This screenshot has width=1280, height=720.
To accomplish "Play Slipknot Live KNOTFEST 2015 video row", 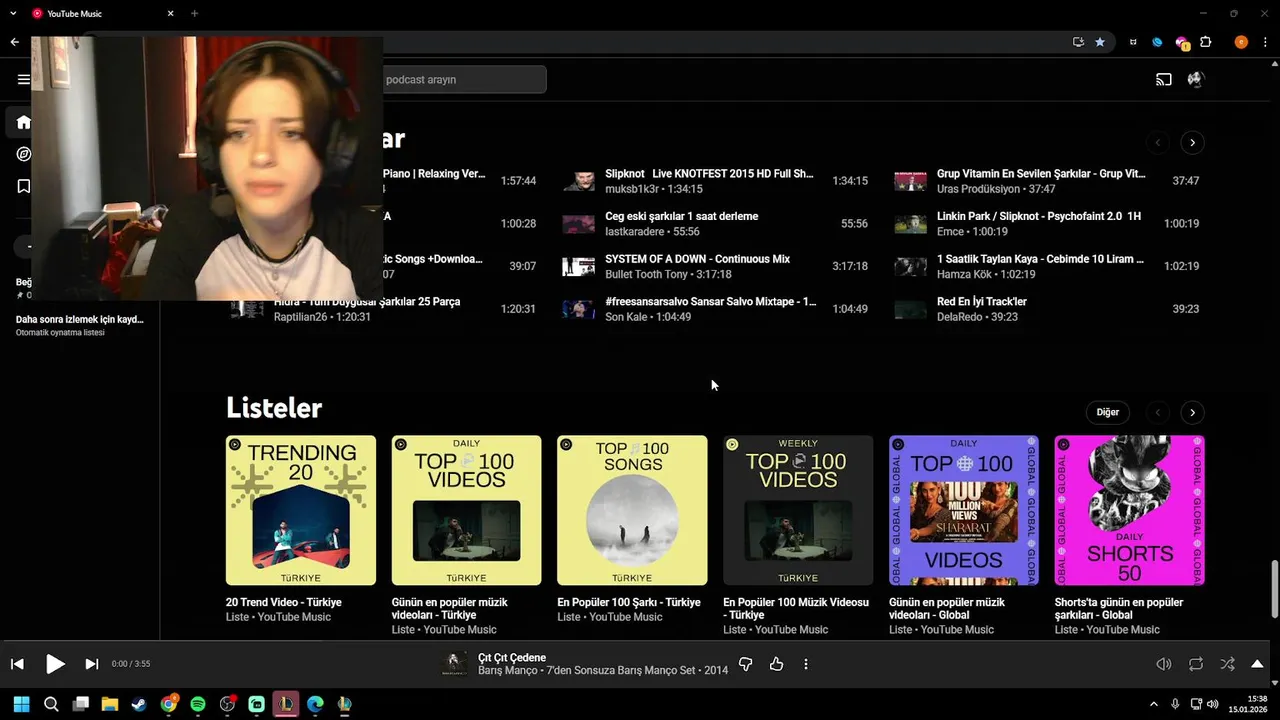I will click(x=715, y=181).
